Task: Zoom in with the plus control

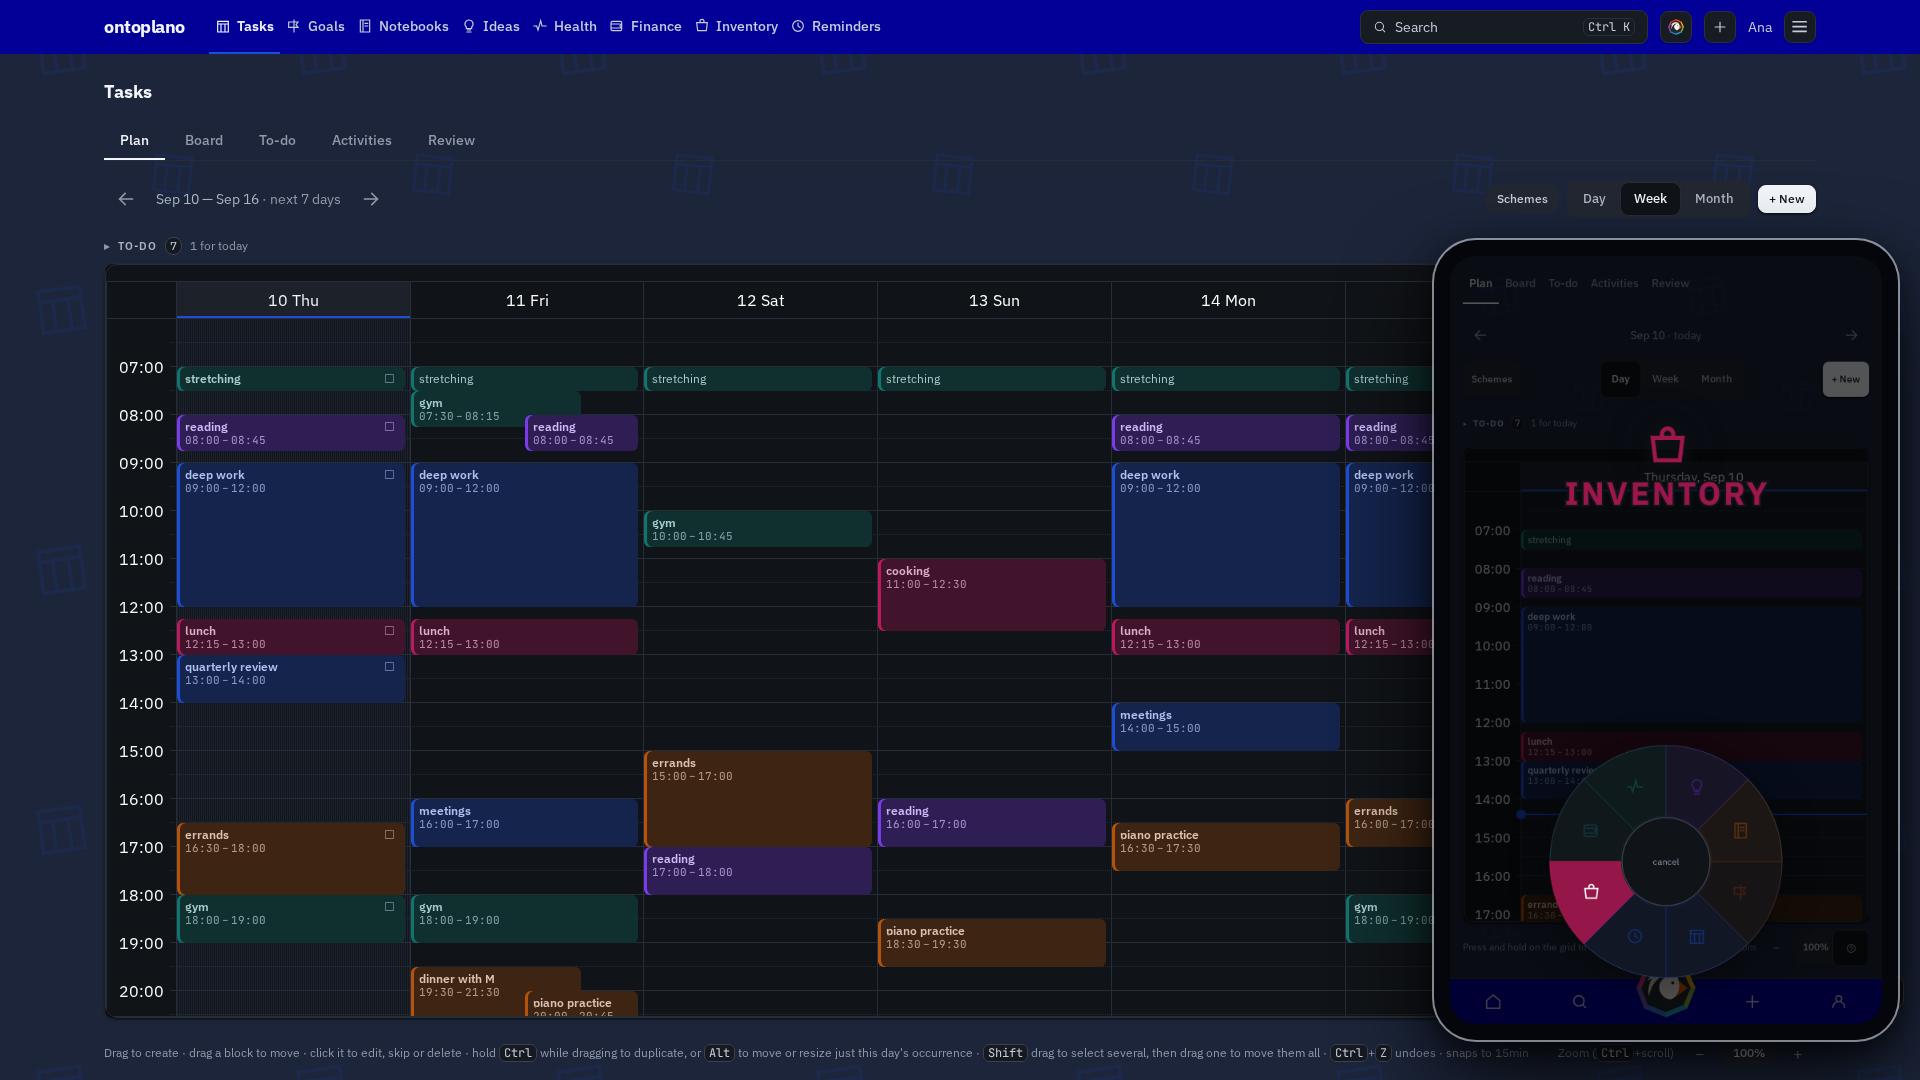Action: [1797, 1054]
